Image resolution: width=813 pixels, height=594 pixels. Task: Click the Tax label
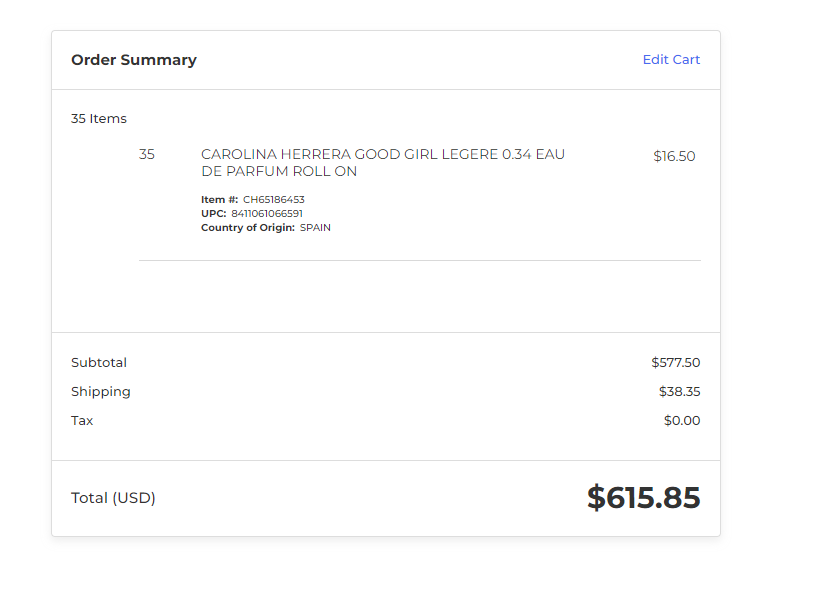(82, 420)
